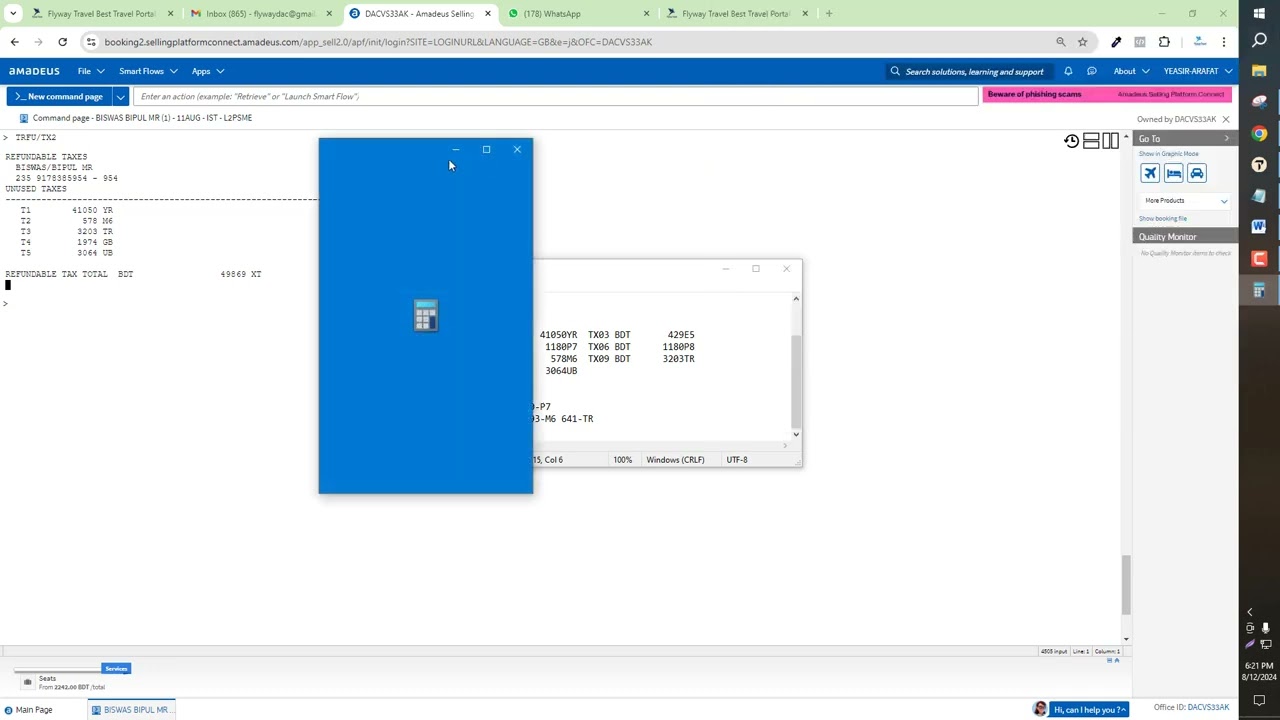Open the Smart Flows dropdown
This screenshot has height=720, width=1280.
pyautogui.click(x=147, y=71)
